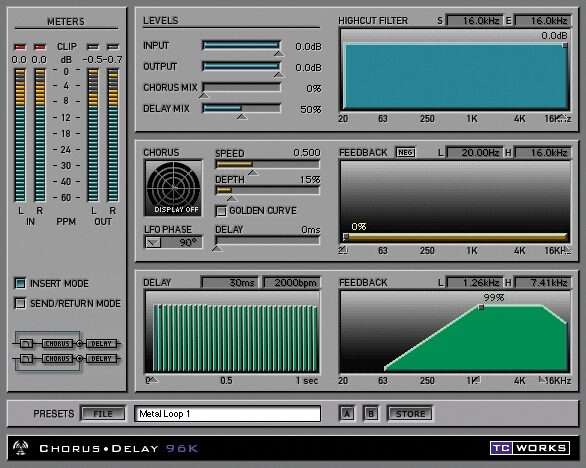Click the chorus DELAY slider
The width and height of the screenshot is (586, 468).
(268, 240)
